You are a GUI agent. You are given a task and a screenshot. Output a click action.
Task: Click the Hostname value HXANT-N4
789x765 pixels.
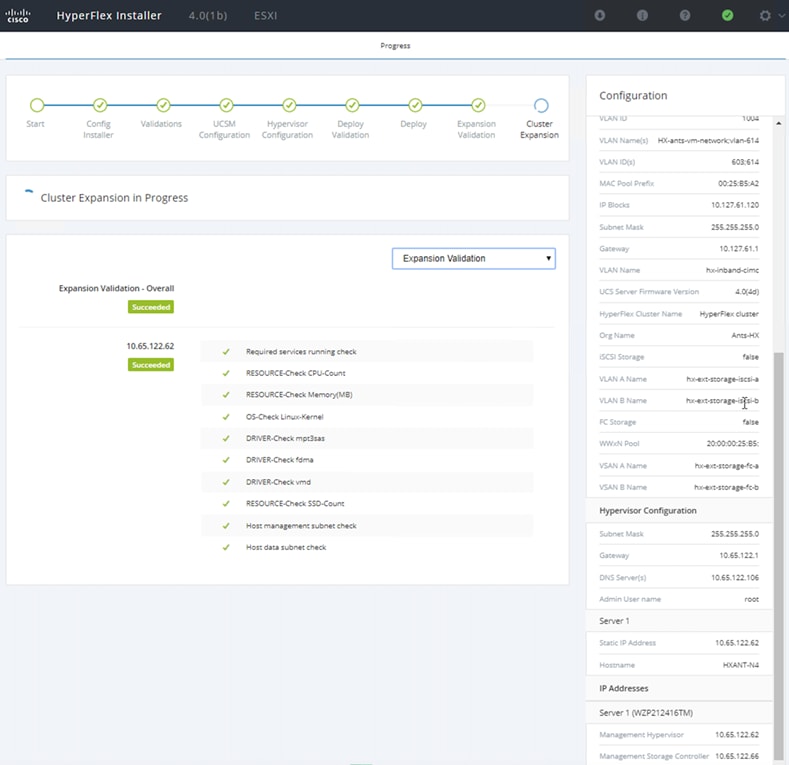coord(741,665)
